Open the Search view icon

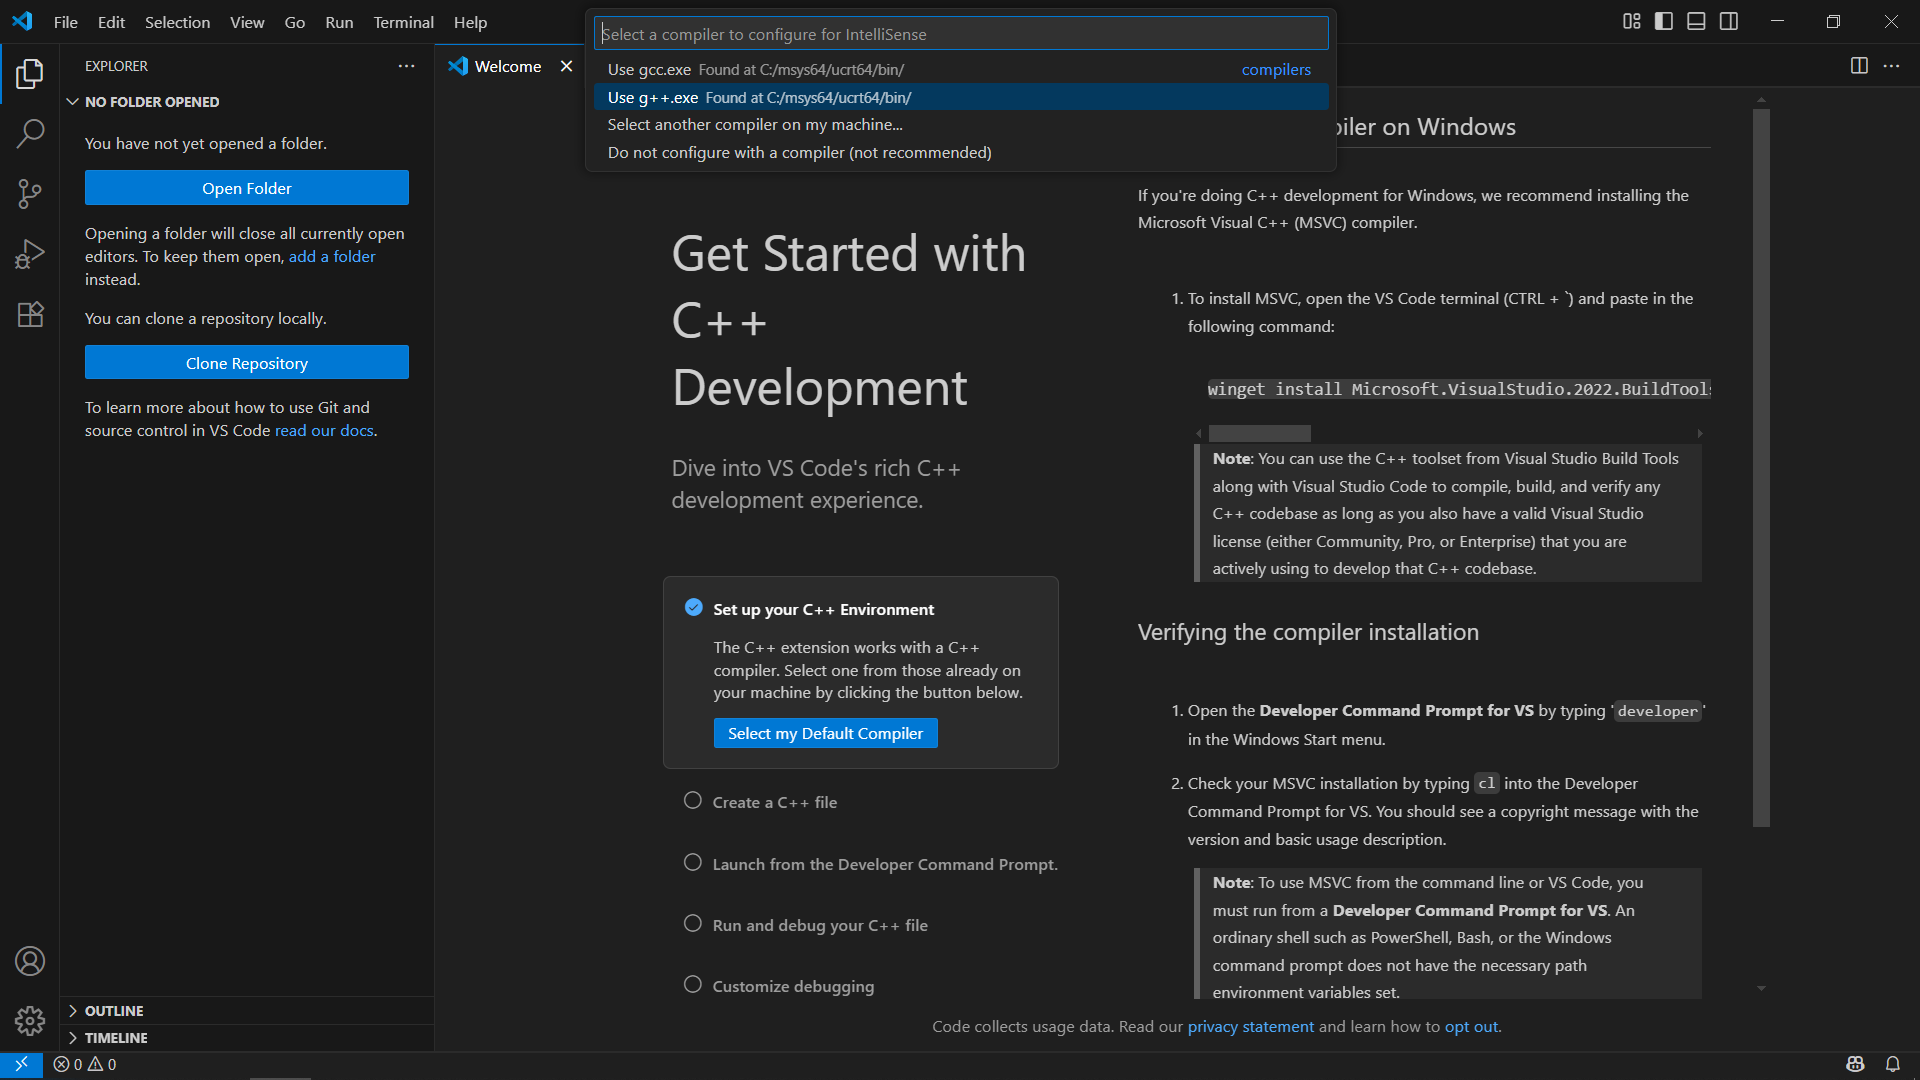click(30, 133)
